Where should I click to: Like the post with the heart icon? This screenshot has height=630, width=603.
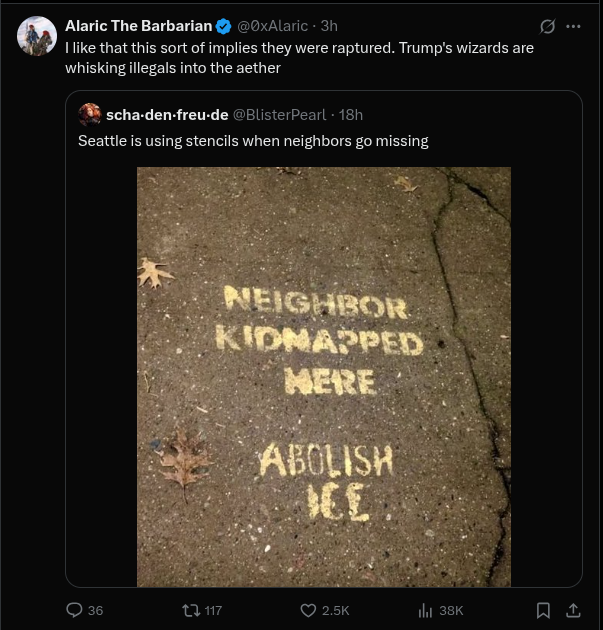click(x=308, y=610)
